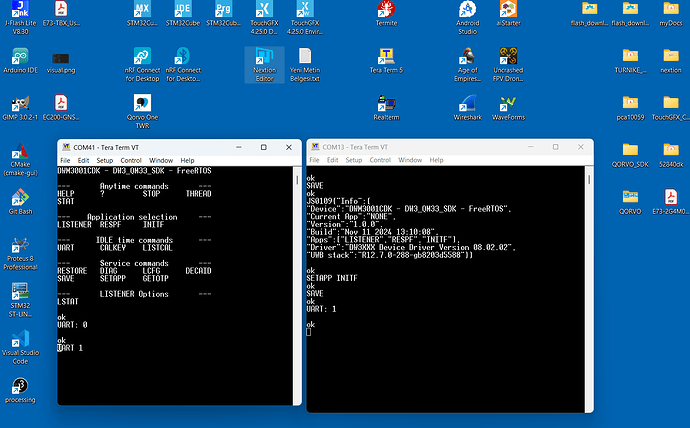Image resolution: width=690 pixels, height=428 pixels.
Task: Launch STM32CubeMX desktop icon
Action: (x=142, y=14)
